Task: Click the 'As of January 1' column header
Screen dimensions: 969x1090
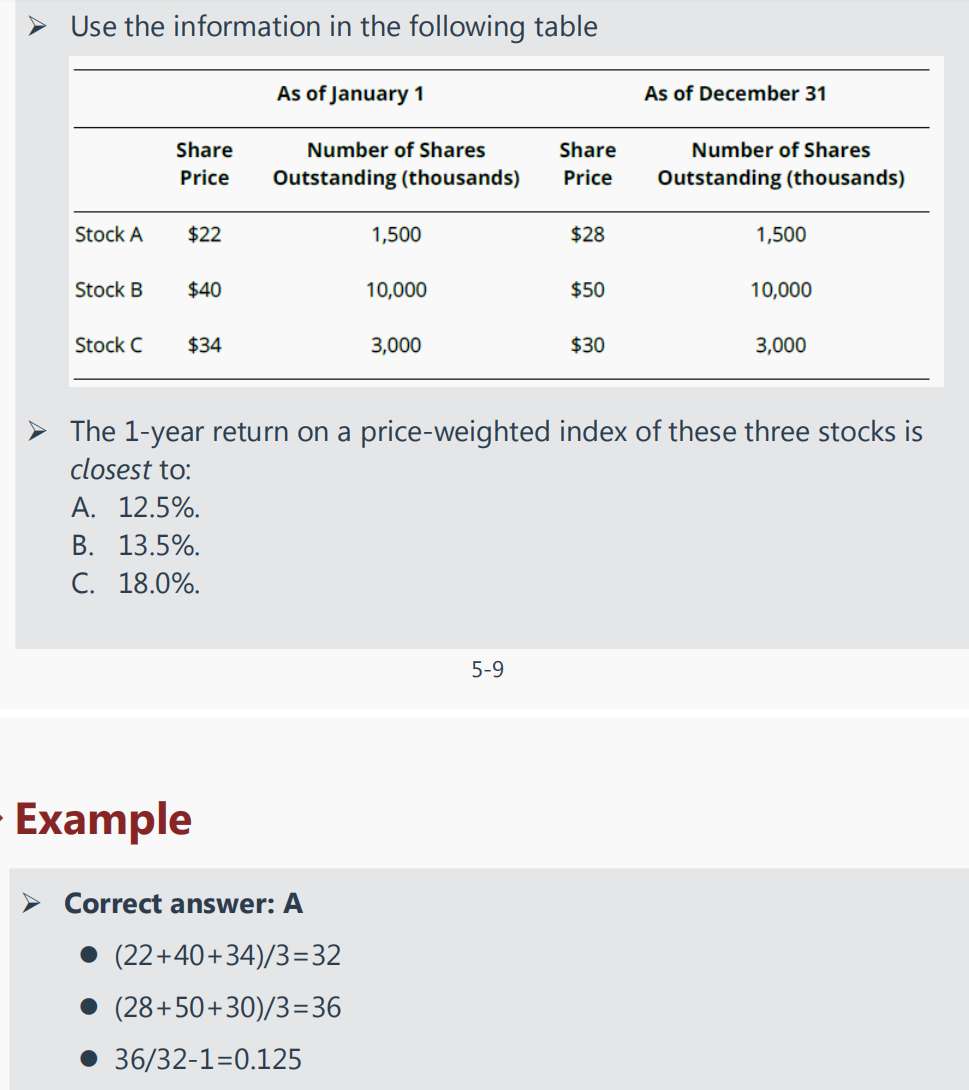Action: [x=350, y=94]
